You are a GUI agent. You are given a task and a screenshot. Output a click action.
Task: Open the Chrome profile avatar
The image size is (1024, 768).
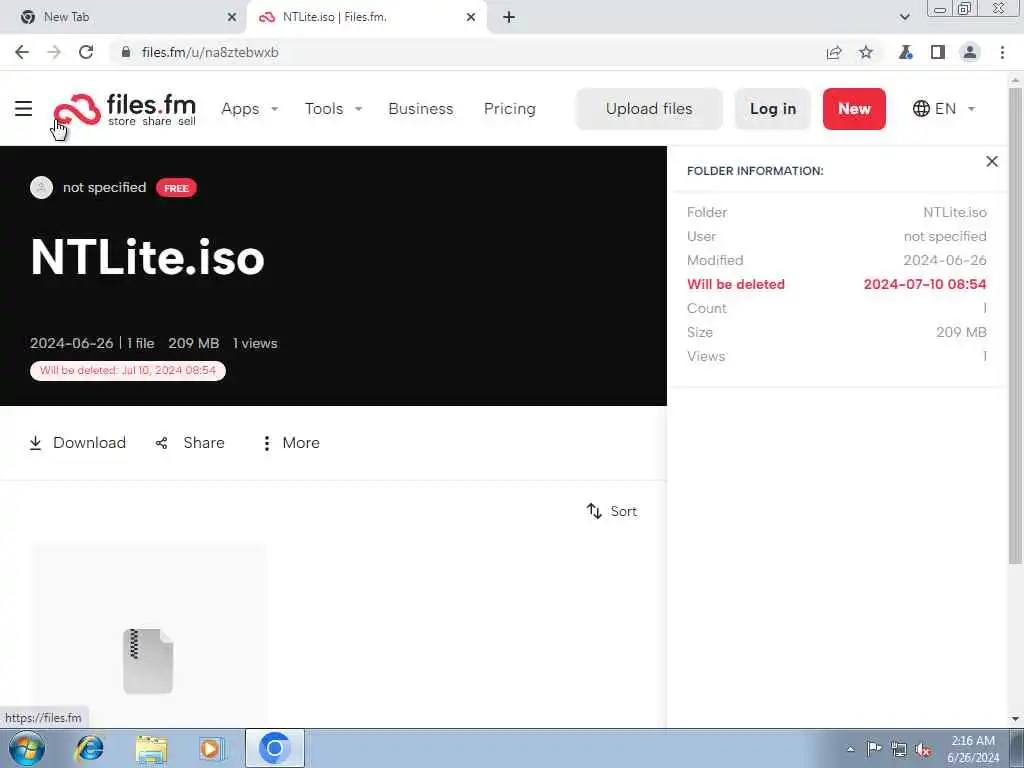tap(970, 52)
